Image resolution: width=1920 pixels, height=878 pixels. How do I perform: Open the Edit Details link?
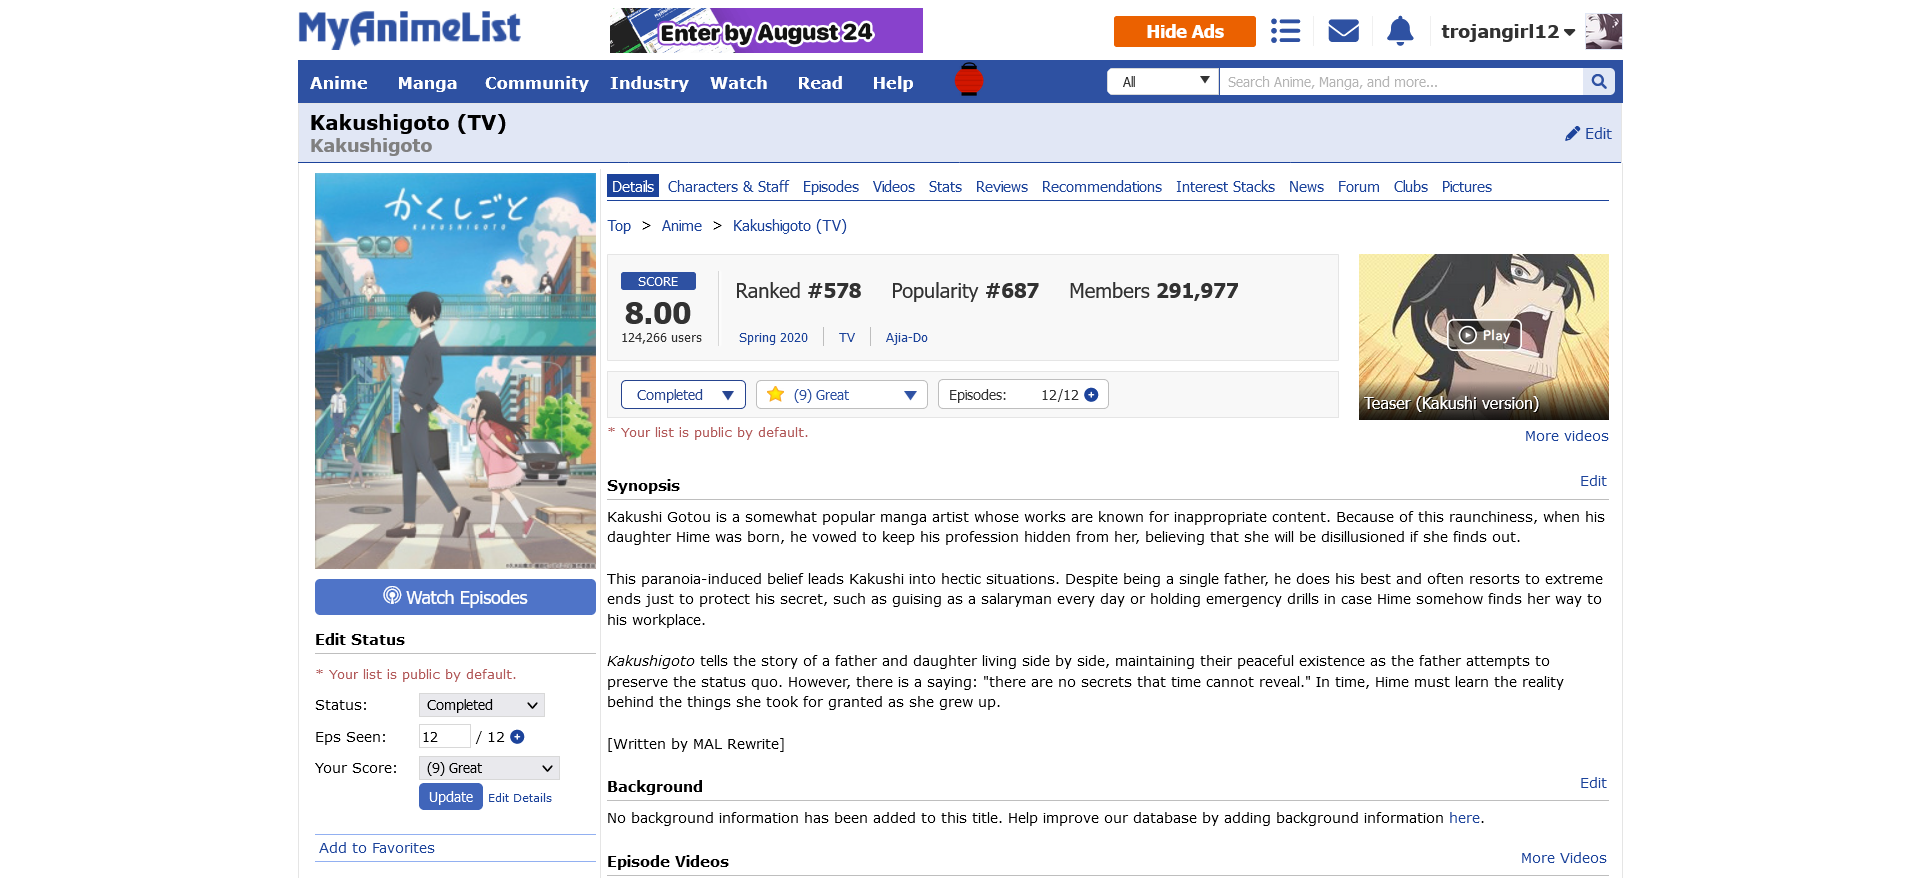pyautogui.click(x=520, y=798)
